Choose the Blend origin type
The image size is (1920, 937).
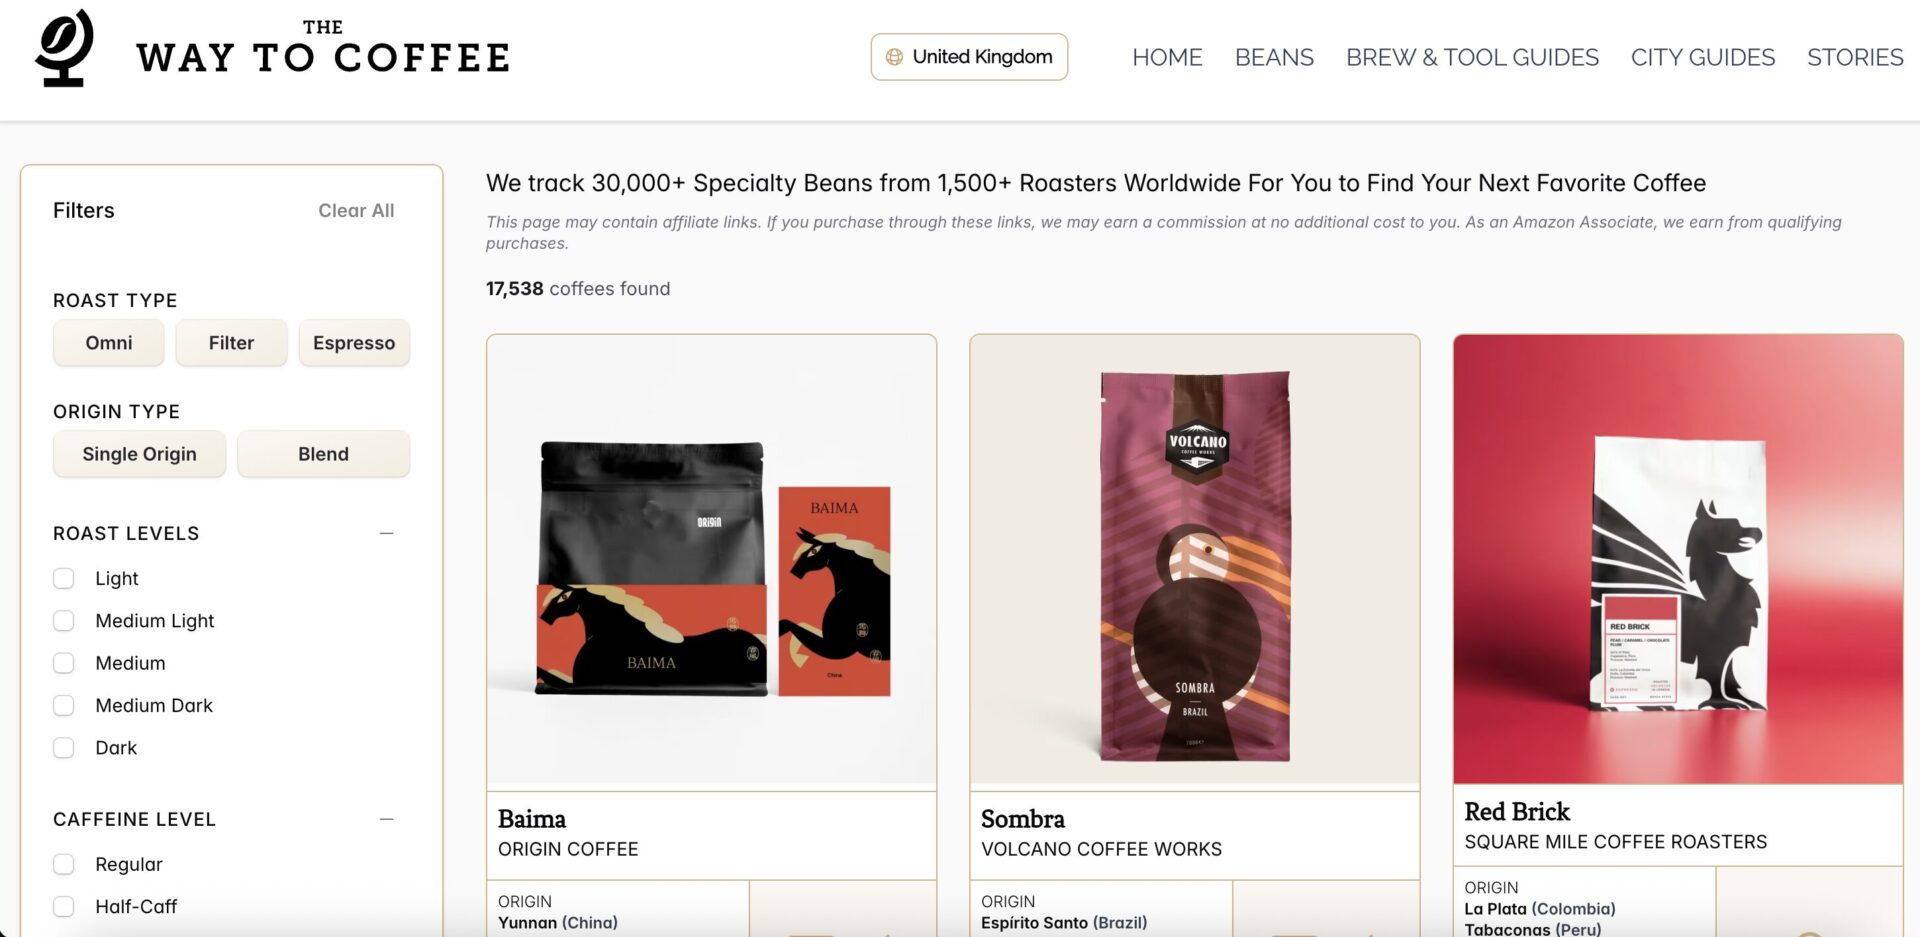click(323, 454)
